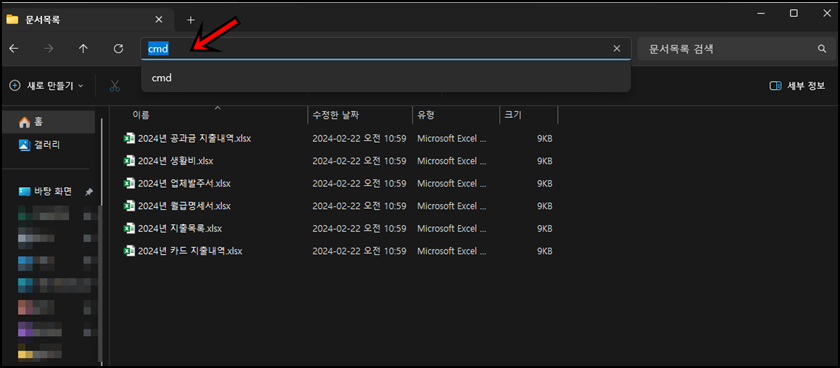Click the address bar containing cmd

tap(386, 49)
